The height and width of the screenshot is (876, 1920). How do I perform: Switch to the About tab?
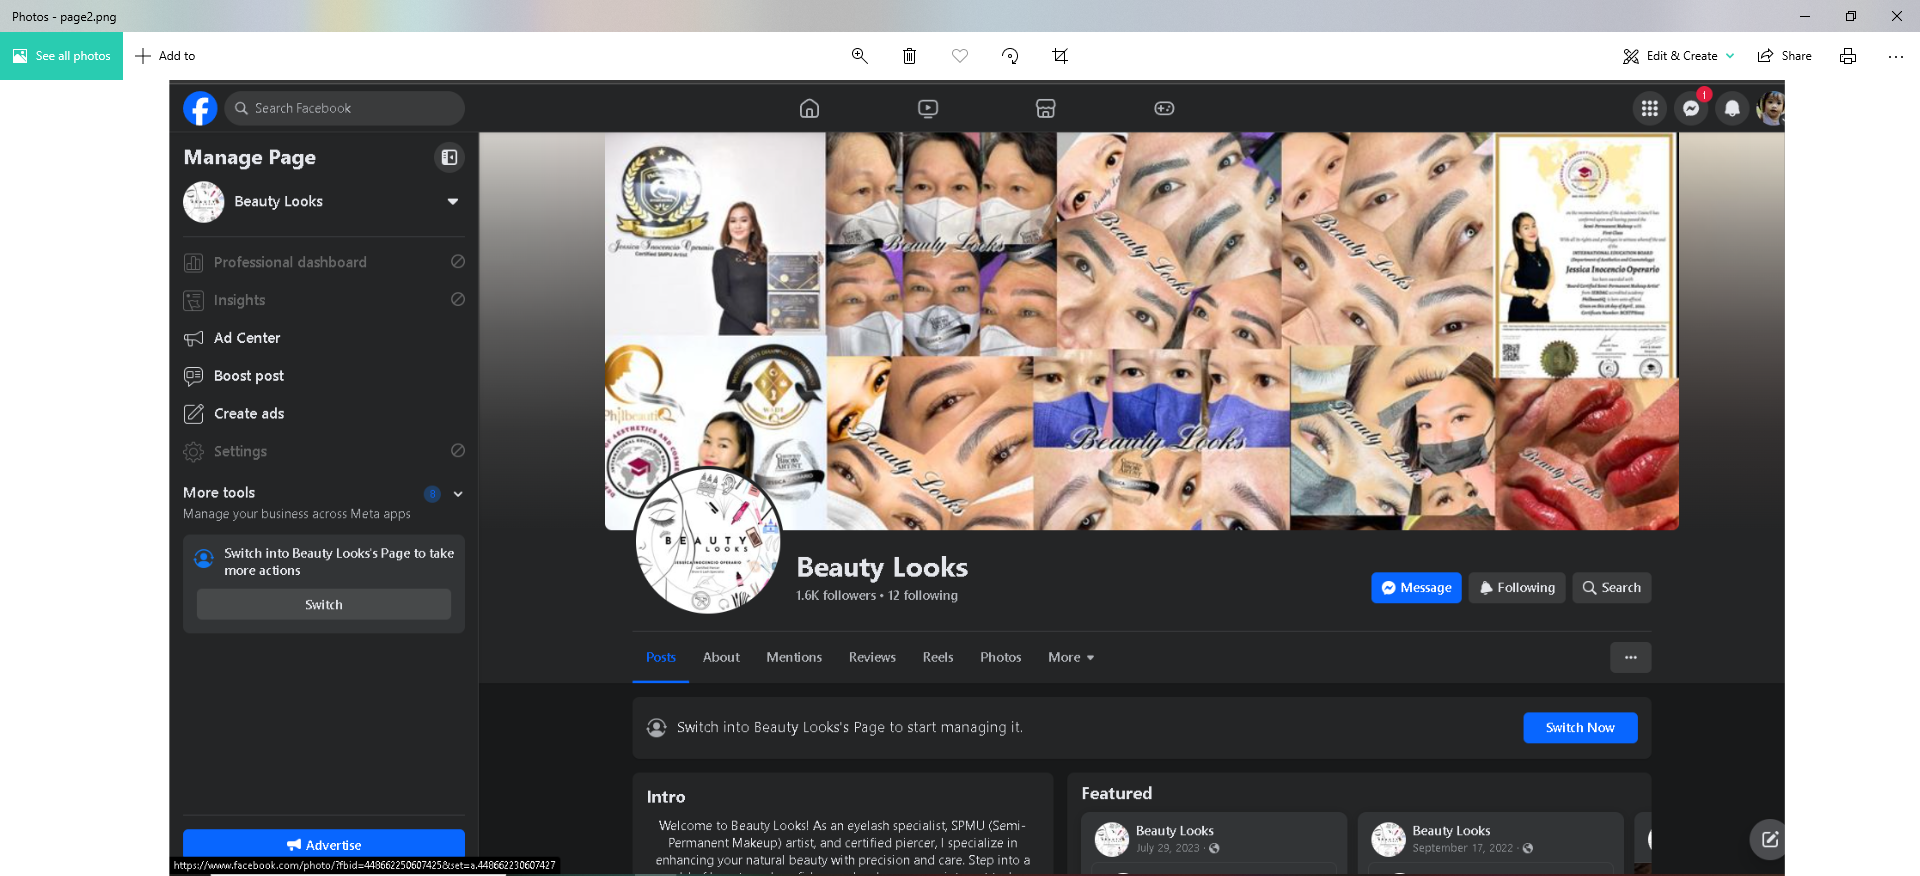[721, 657]
